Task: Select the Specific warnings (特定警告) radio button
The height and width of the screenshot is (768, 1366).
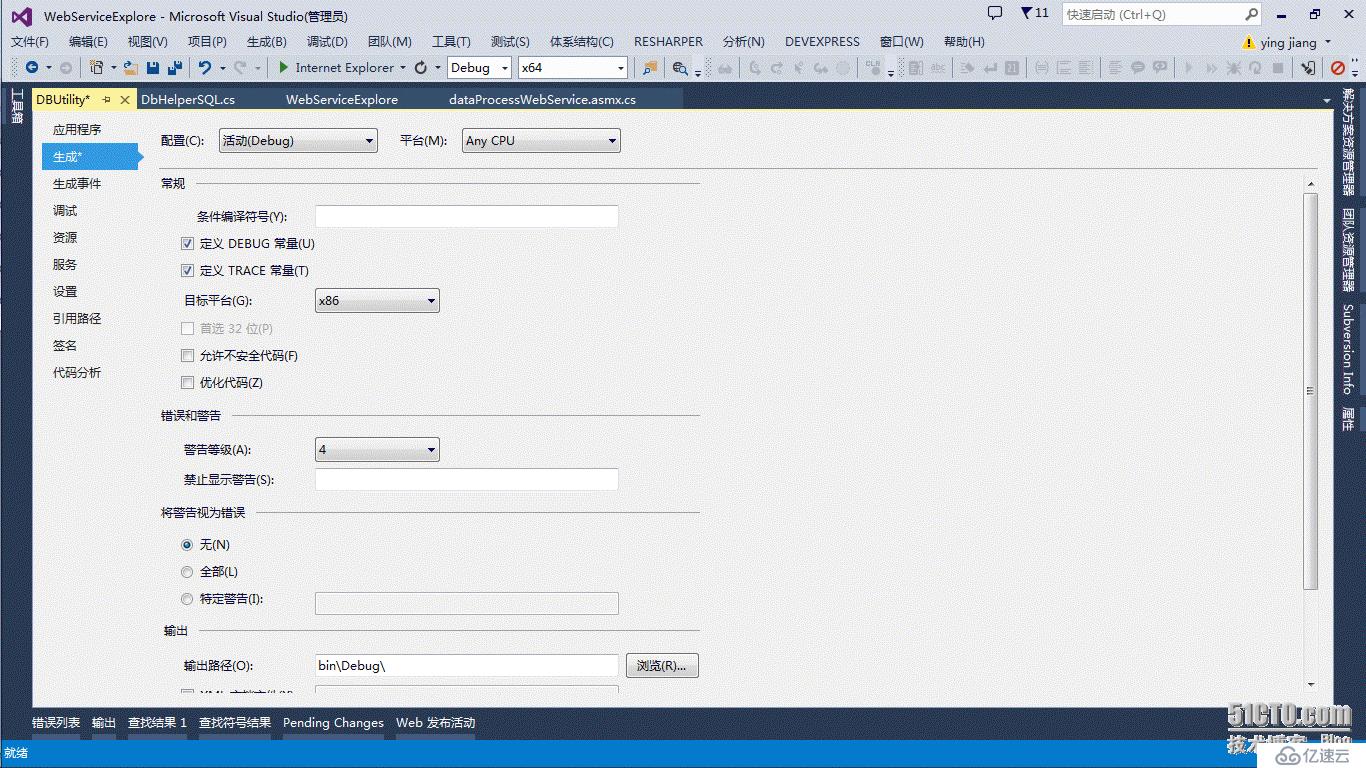Action: pyautogui.click(x=187, y=599)
